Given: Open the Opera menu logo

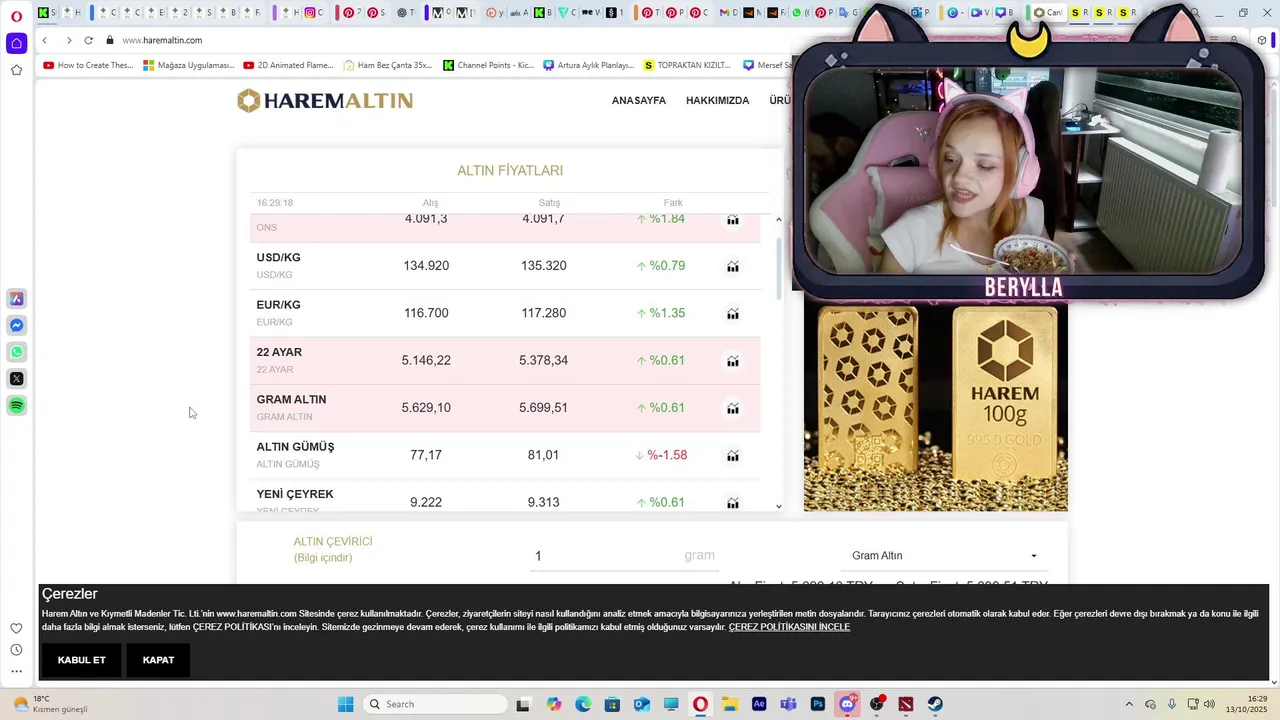Looking at the screenshot, I should click(16, 15).
